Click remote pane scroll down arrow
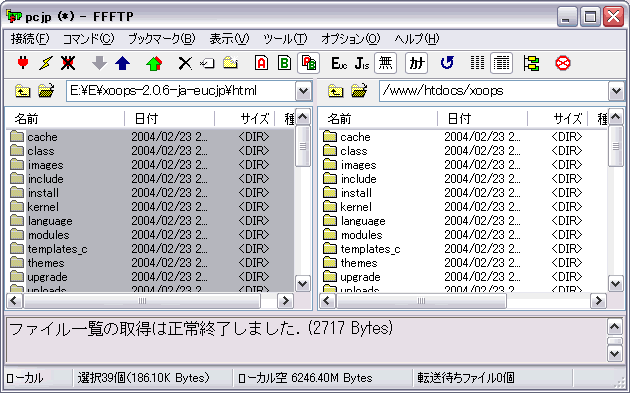This screenshot has width=630, height=393. pyautogui.click(x=616, y=284)
